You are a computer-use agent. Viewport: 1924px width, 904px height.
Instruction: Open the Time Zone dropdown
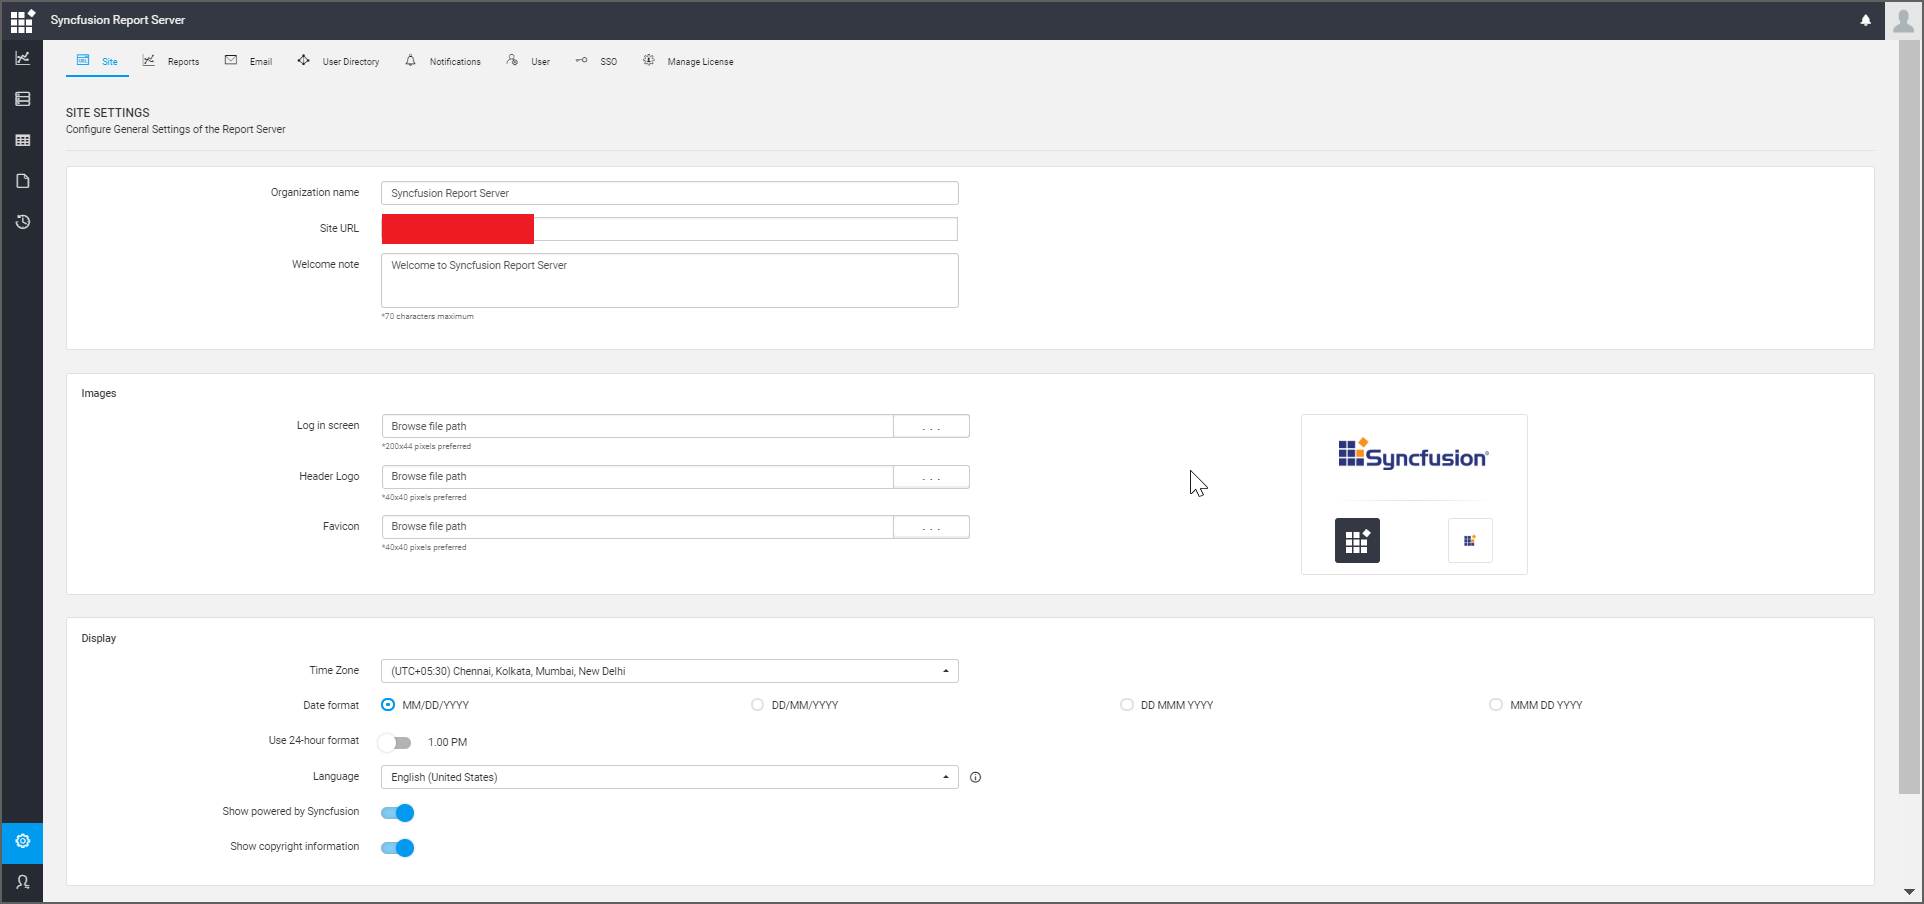click(x=669, y=671)
